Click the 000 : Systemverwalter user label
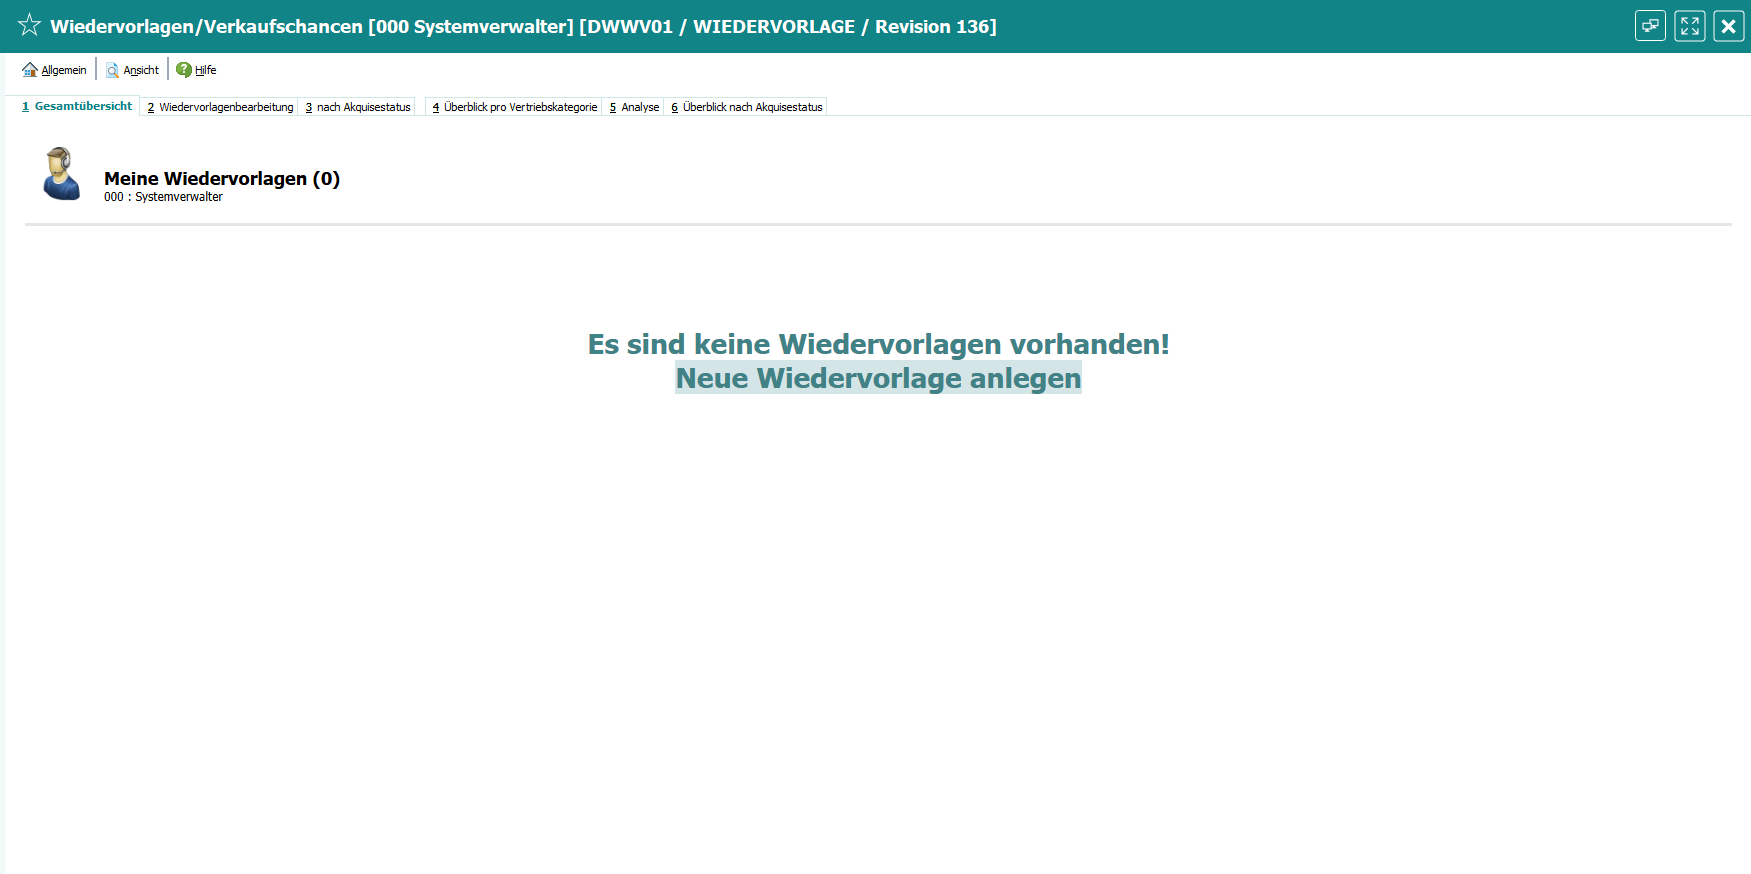The width and height of the screenshot is (1751, 874). 163,197
